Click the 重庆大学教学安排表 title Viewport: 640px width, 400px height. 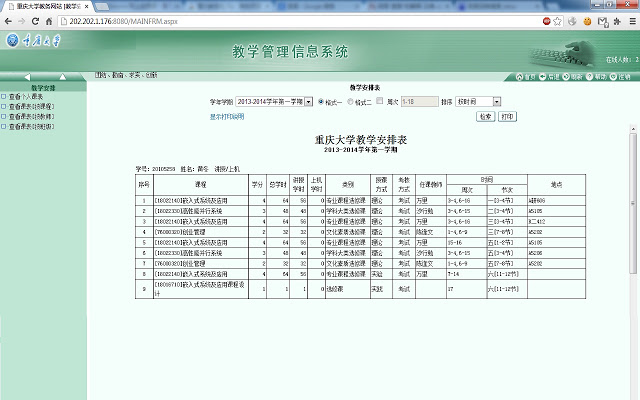[x=361, y=140]
